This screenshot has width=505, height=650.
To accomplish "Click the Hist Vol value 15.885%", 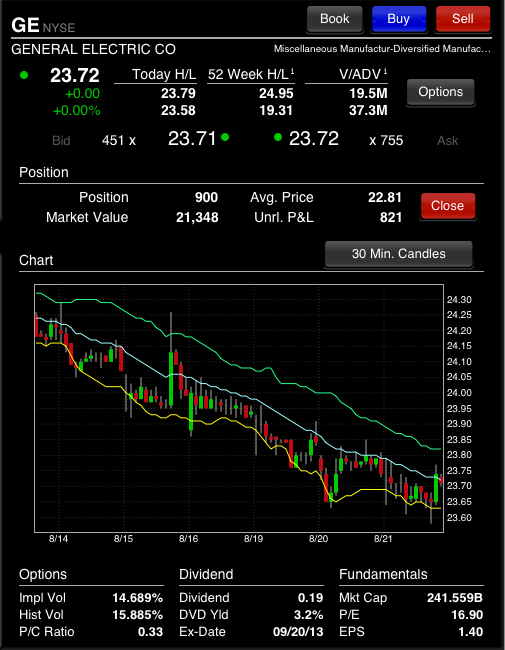I will [x=137, y=615].
